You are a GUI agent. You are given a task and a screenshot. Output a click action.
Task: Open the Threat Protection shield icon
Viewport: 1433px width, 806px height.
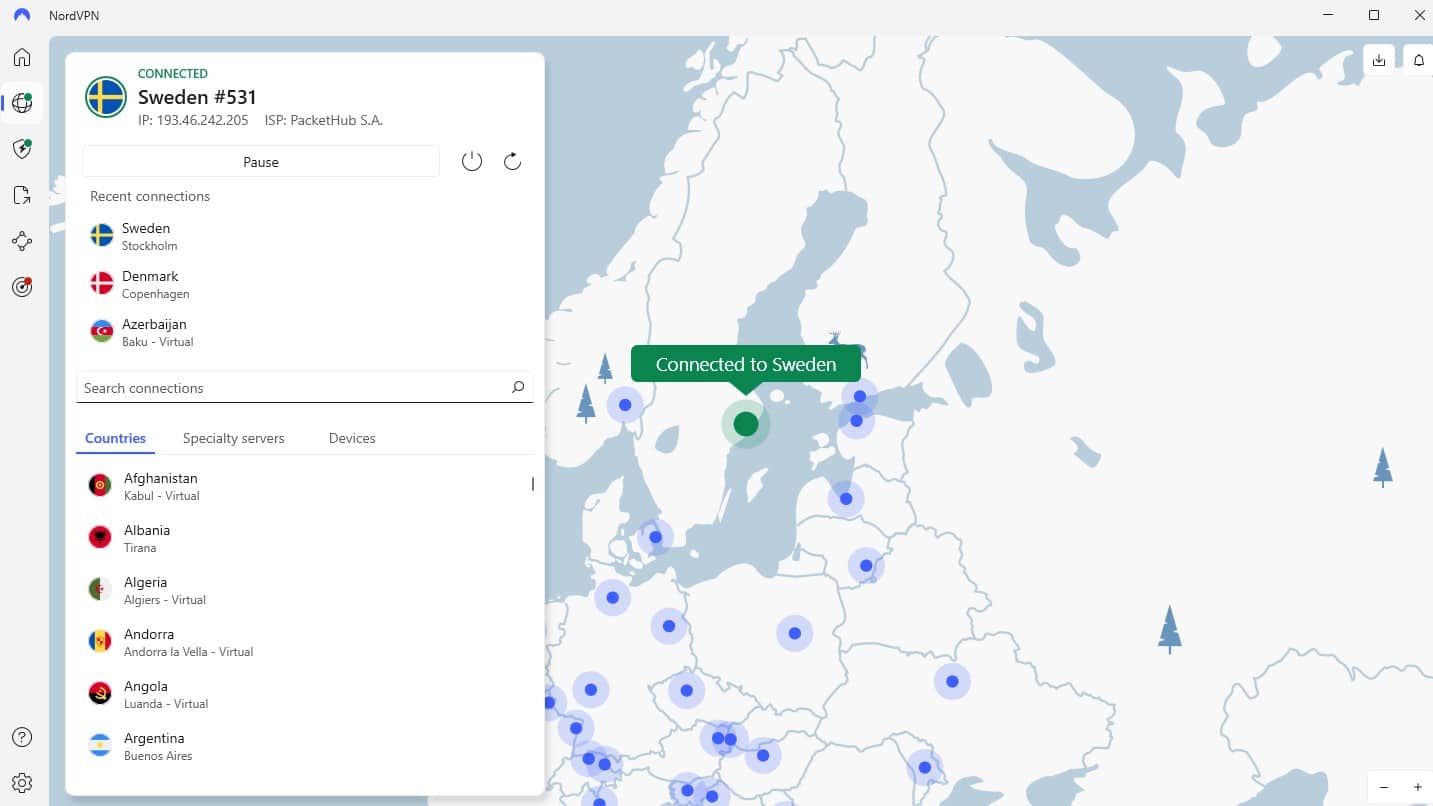point(22,149)
